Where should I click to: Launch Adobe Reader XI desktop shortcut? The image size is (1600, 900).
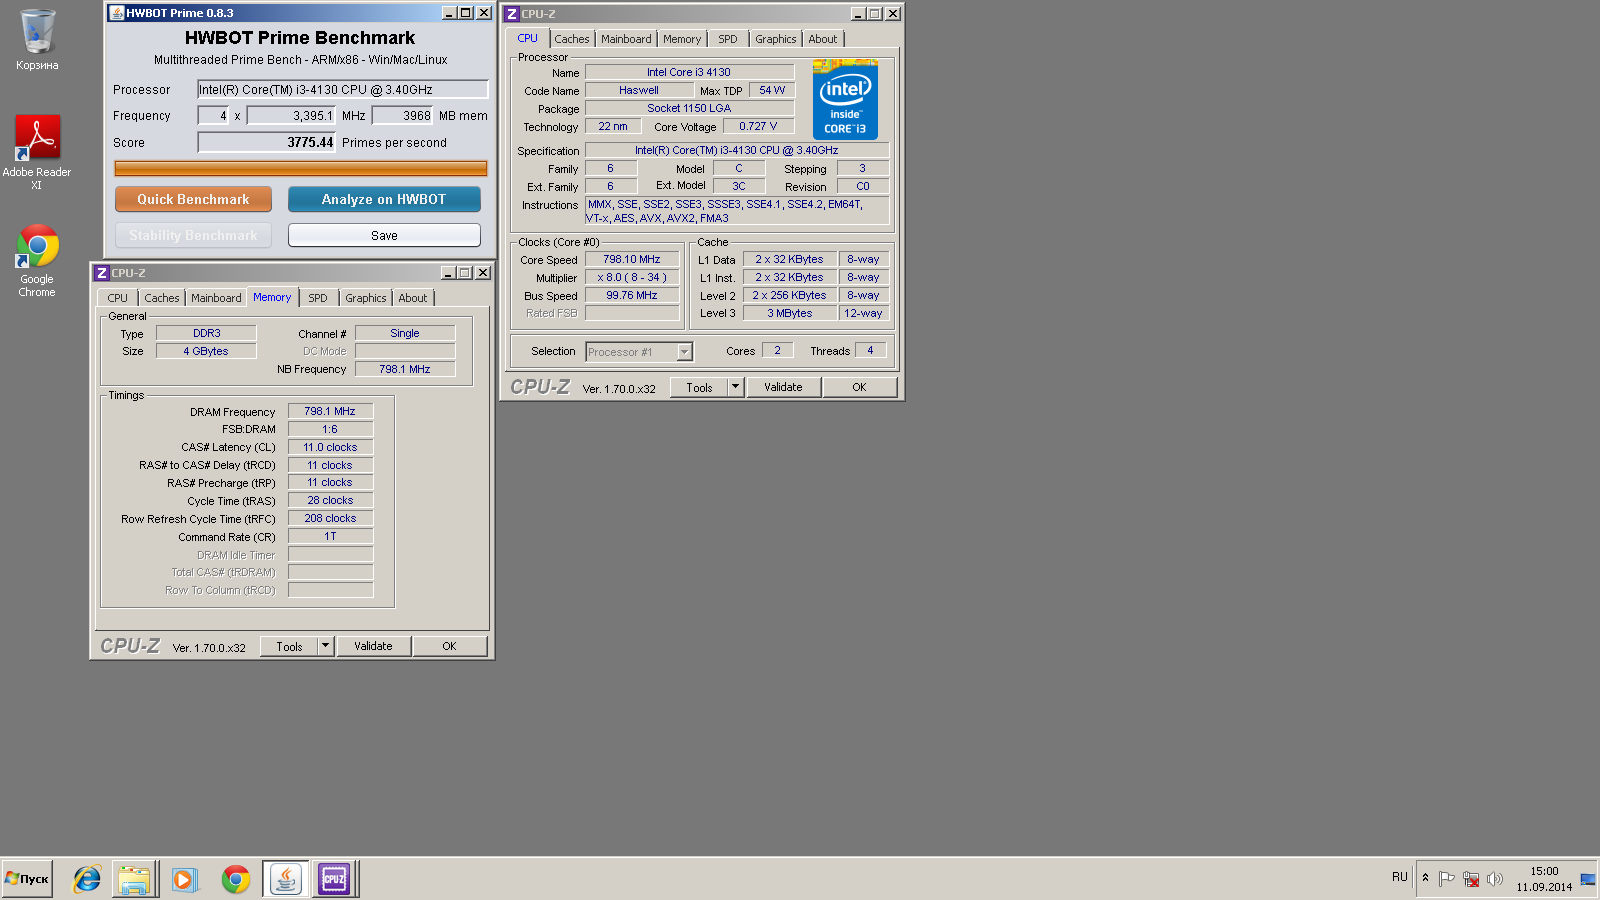point(37,151)
